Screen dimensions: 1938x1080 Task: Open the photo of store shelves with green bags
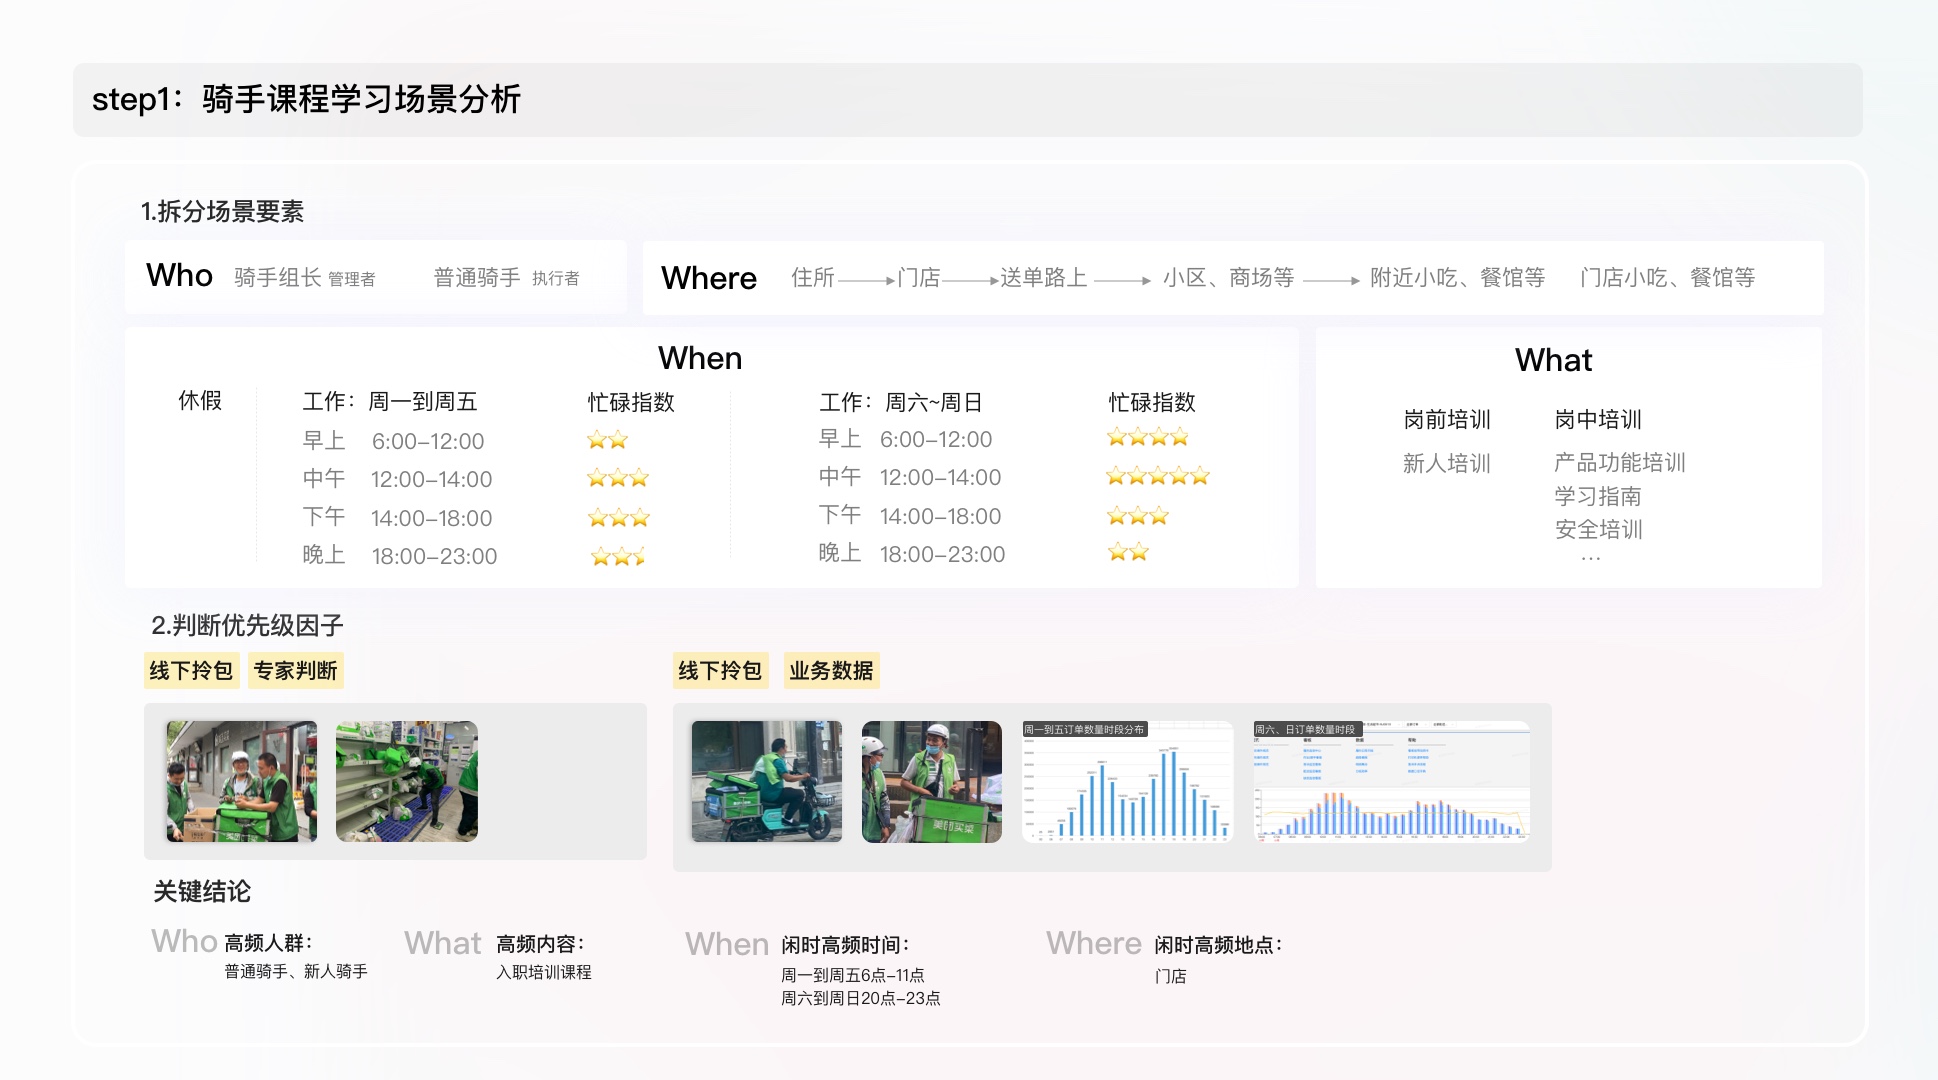(x=407, y=781)
